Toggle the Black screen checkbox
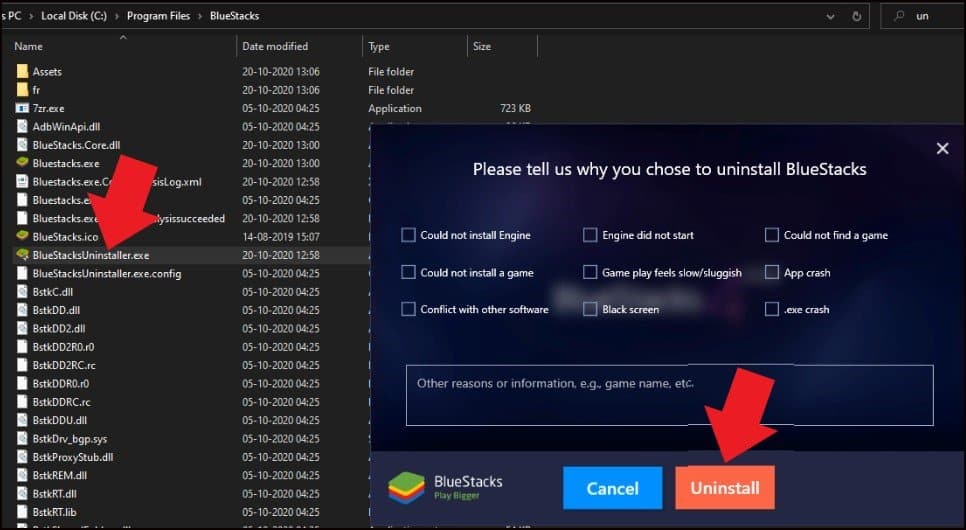This screenshot has width=966, height=530. pyautogui.click(x=590, y=310)
